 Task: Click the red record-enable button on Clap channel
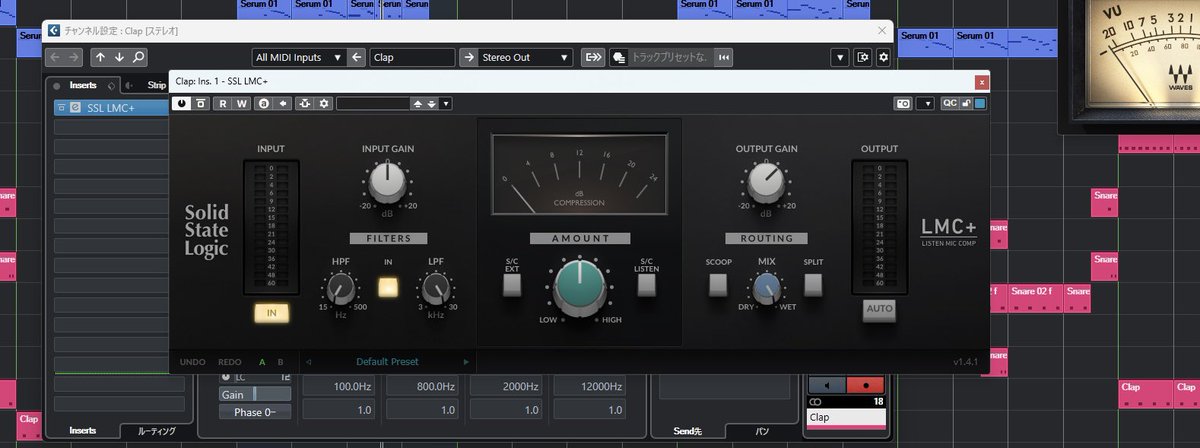[x=864, y=384]
